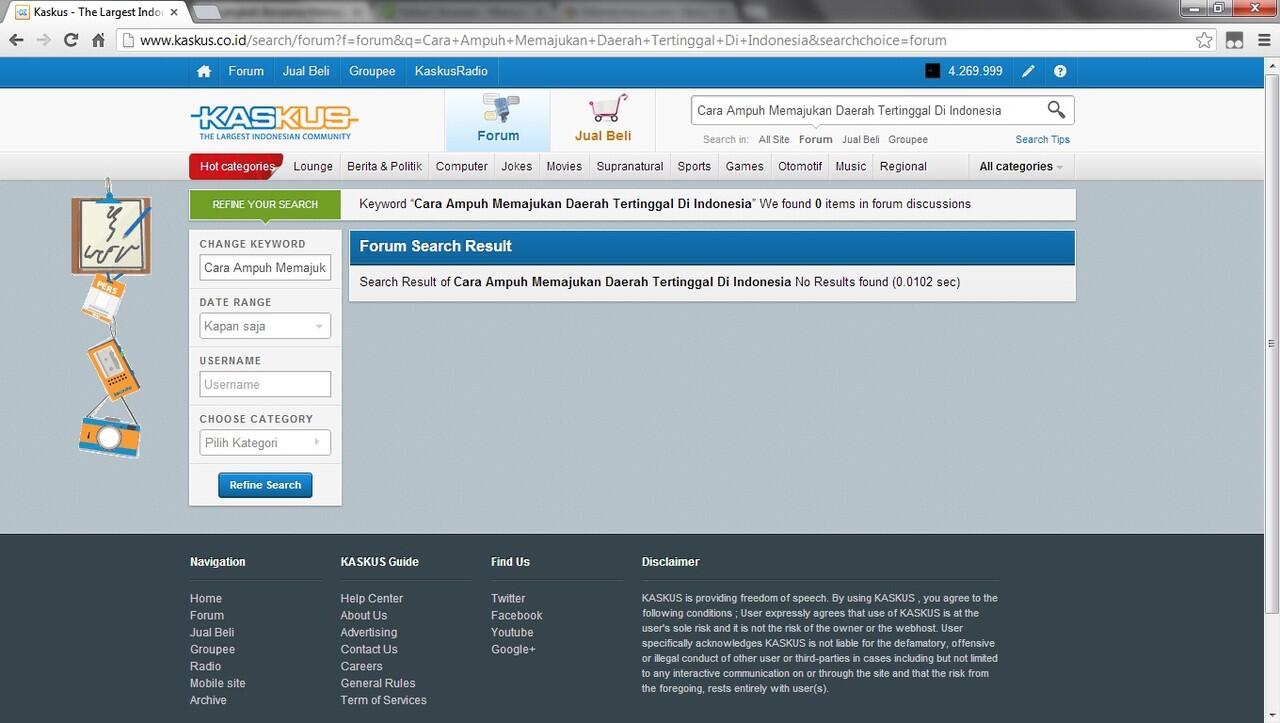
Task: Open the Games category
Action: (745, 166)
